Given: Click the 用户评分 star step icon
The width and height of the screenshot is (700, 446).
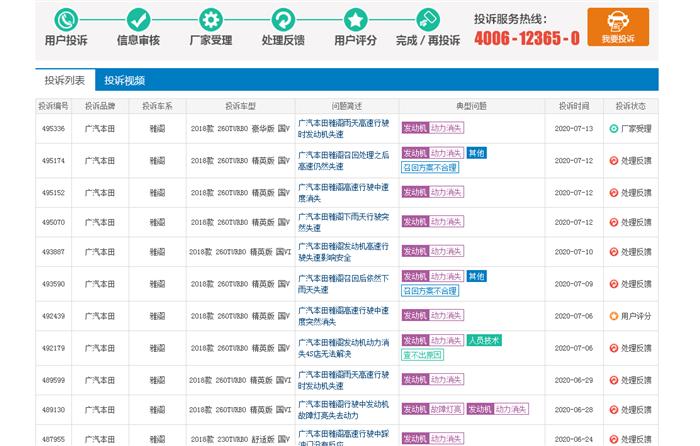Looking at the screenshot, I should click(355, 20).
